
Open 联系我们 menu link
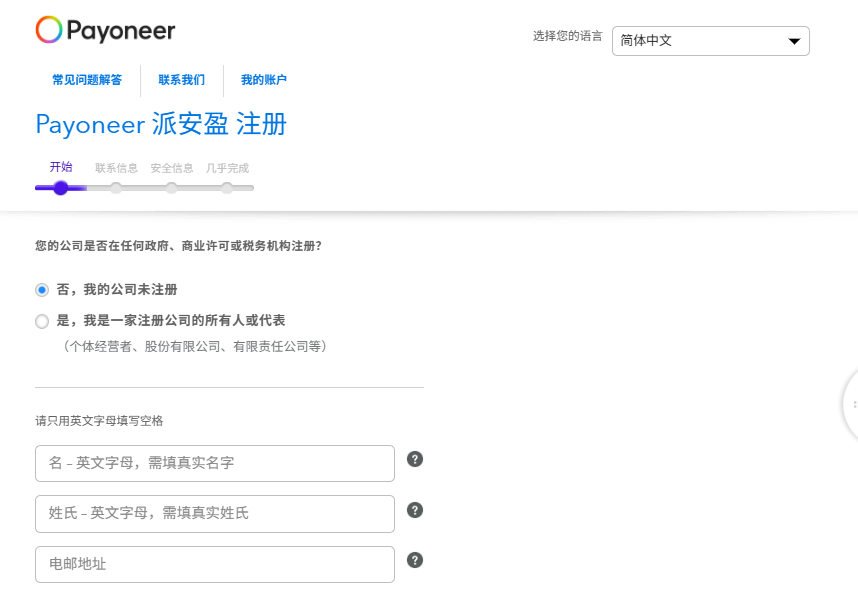(x=182, y=80)
